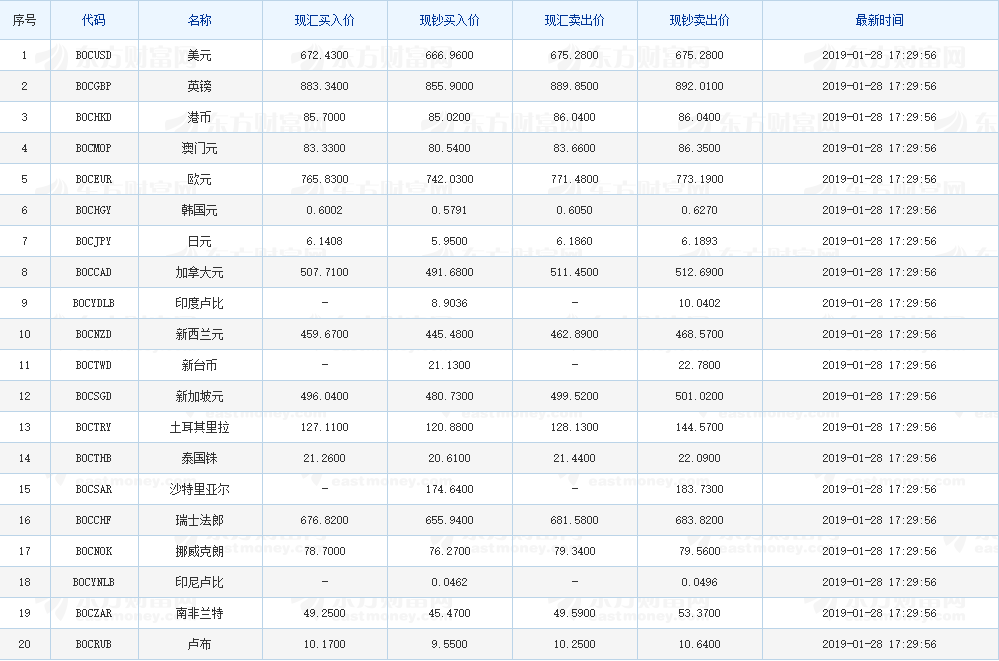Click the 代码 column header
Screen dimensions: 999x661
[x=94, y=20]
